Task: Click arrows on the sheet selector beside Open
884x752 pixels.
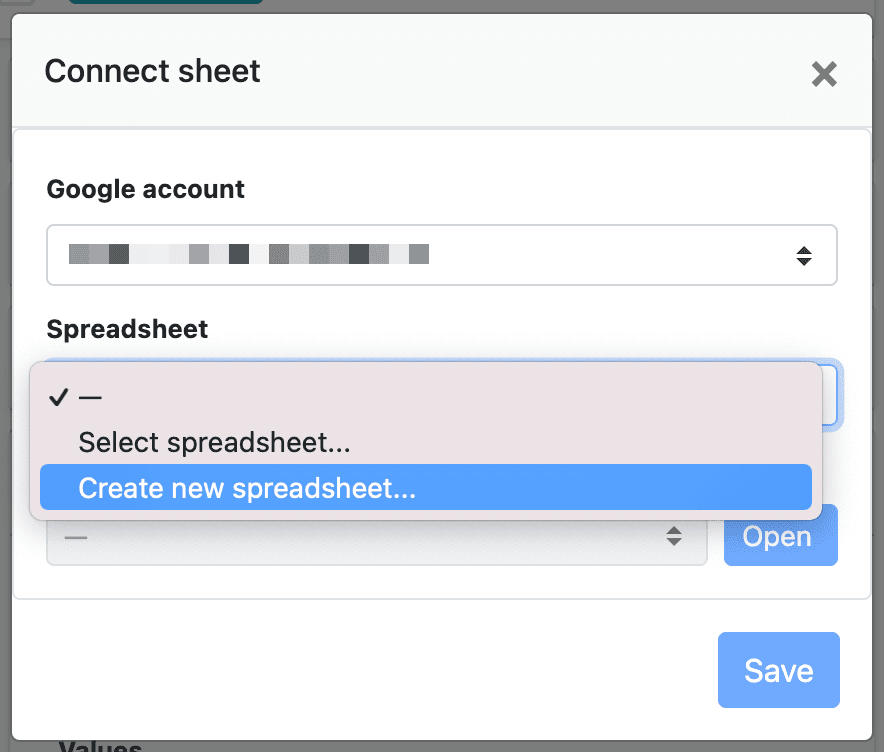Action: [x=675, y=537]
